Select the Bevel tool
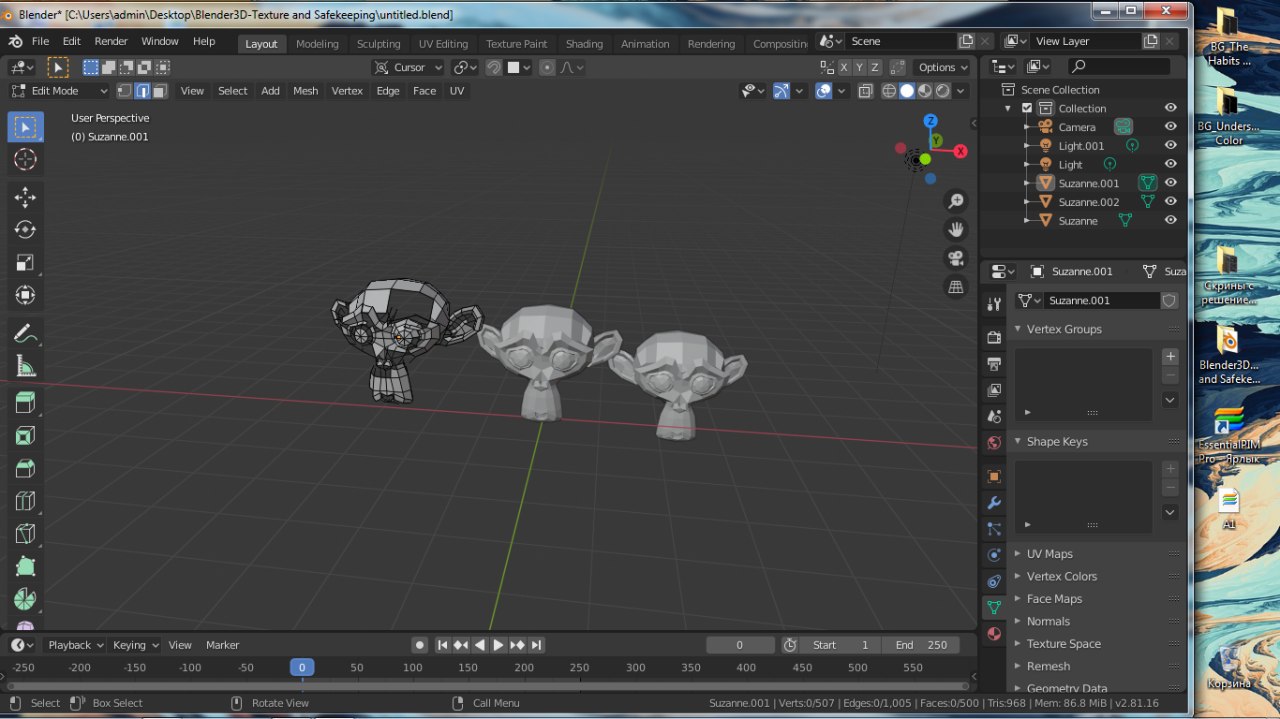The width and height of the screenshot is (1280, 719). point(25,469)
